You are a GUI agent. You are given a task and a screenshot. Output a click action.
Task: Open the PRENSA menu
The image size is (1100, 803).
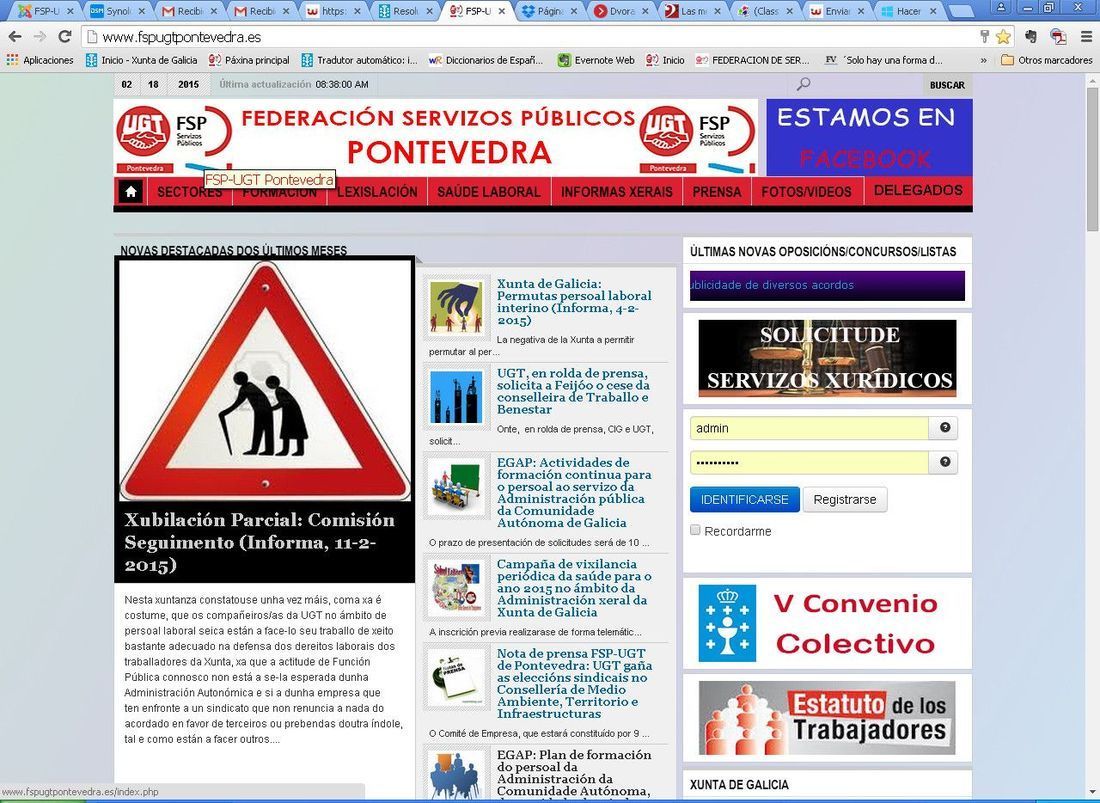[x=717, y=191]
